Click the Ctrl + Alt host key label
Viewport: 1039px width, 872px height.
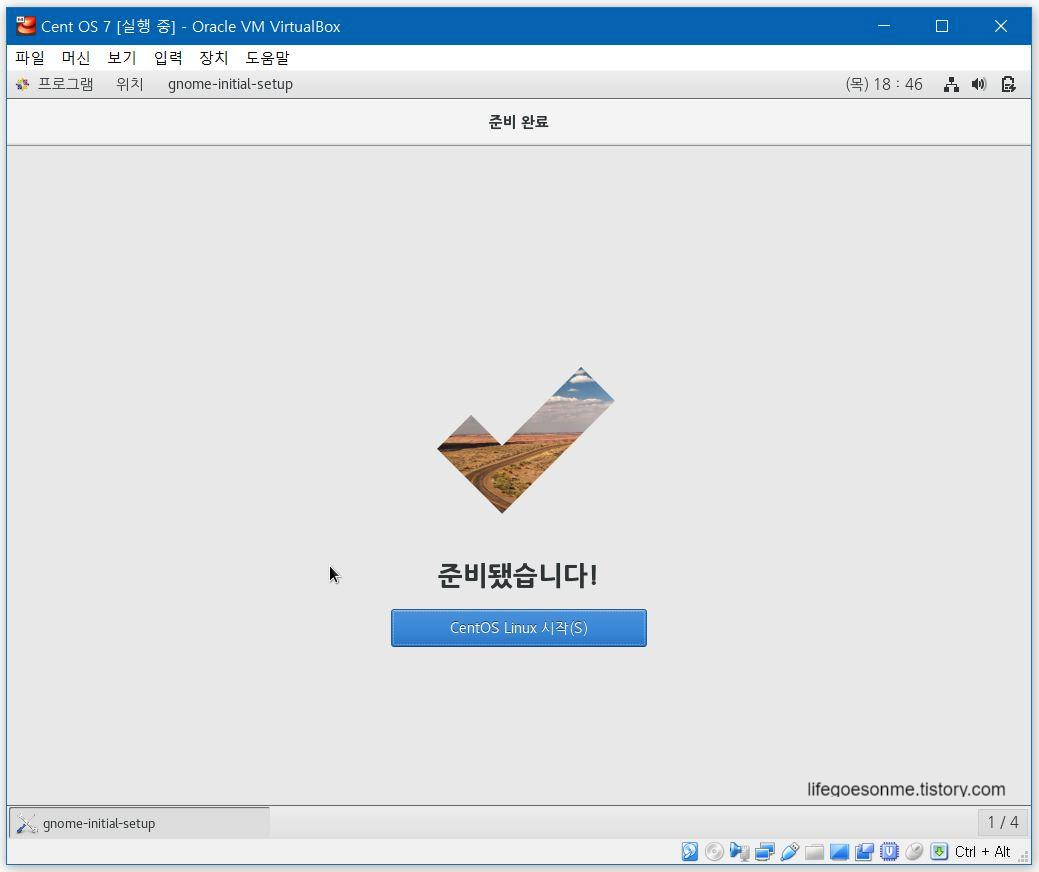point(982,851)
